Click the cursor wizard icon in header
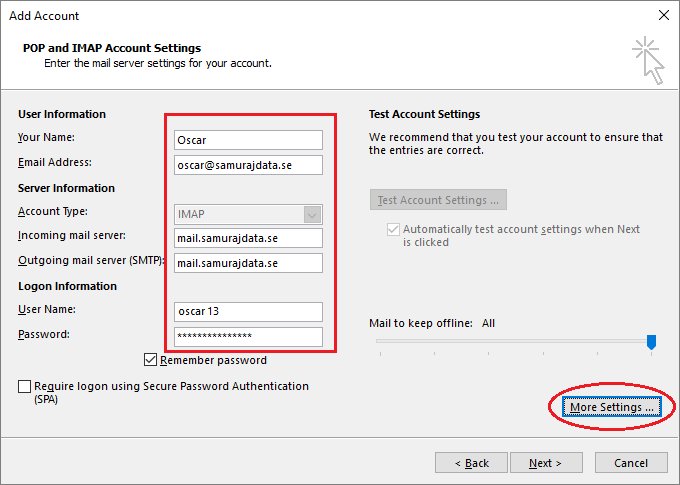 (x=648, y=60)
